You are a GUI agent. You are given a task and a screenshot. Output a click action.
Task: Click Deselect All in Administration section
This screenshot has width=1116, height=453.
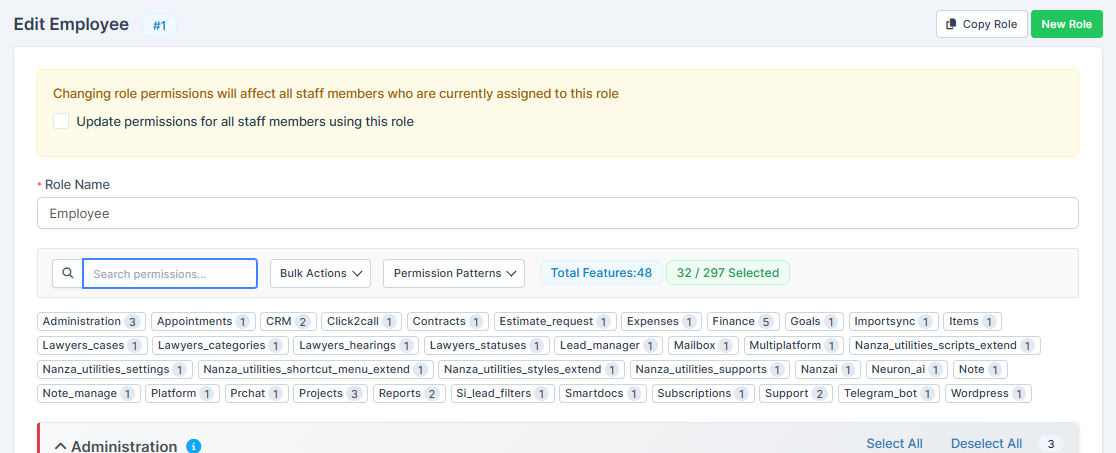point(986,444)
